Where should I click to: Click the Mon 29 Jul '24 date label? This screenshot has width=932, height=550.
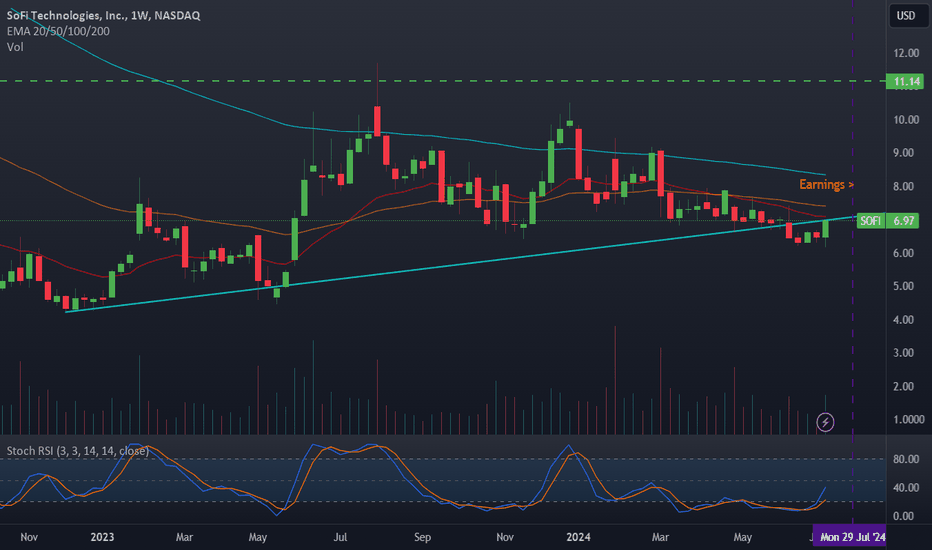850,537
